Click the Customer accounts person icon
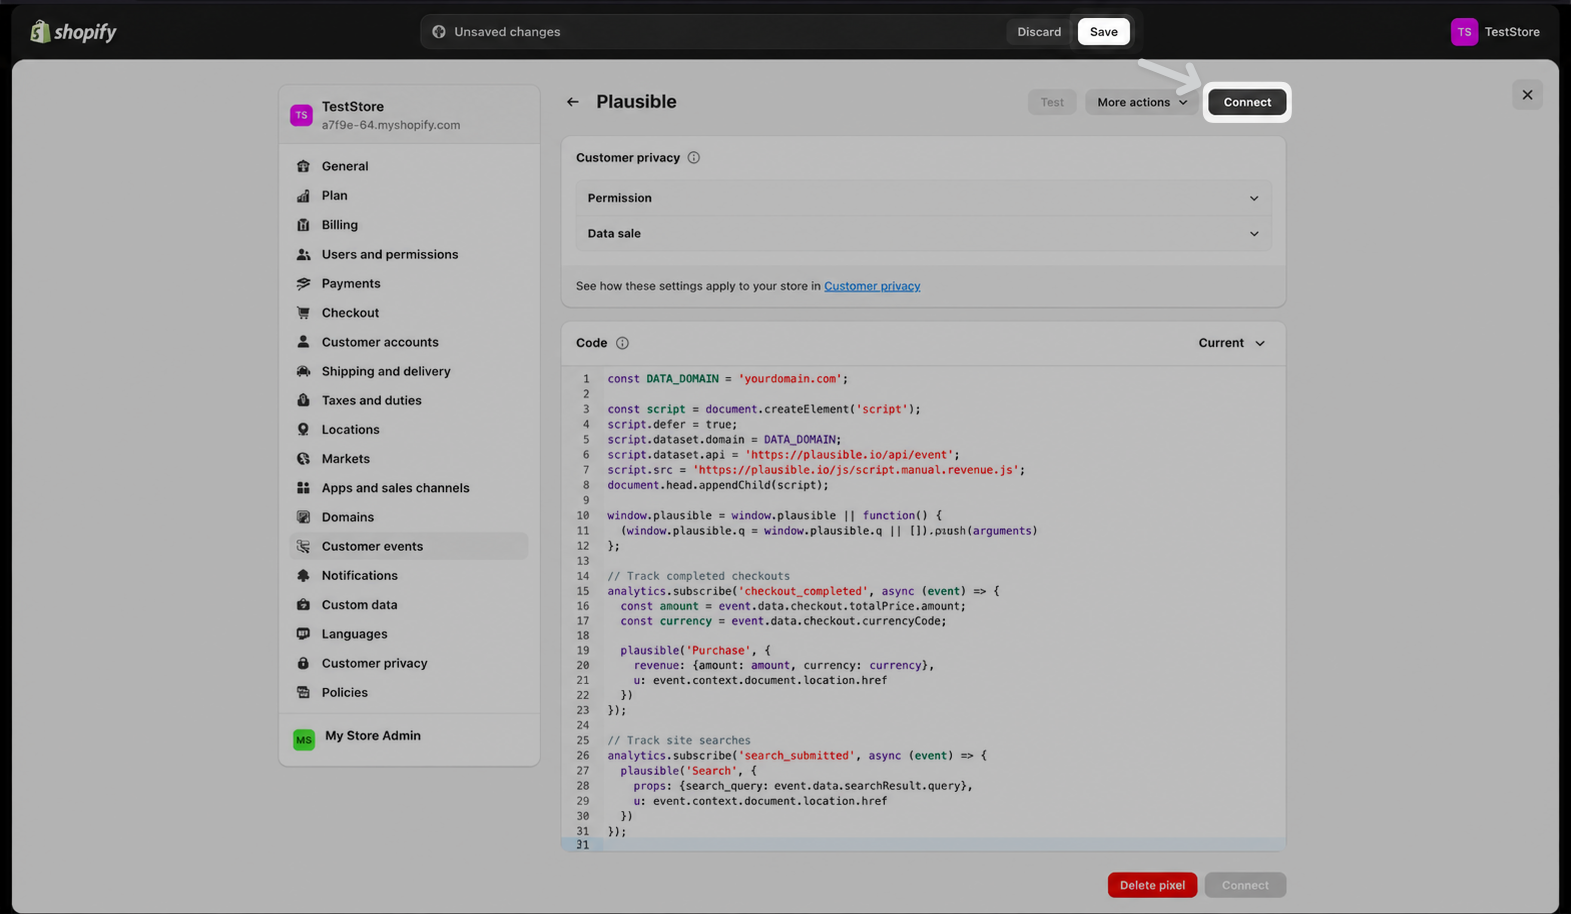The image size is (1571, 914). [x=303, y=342]
